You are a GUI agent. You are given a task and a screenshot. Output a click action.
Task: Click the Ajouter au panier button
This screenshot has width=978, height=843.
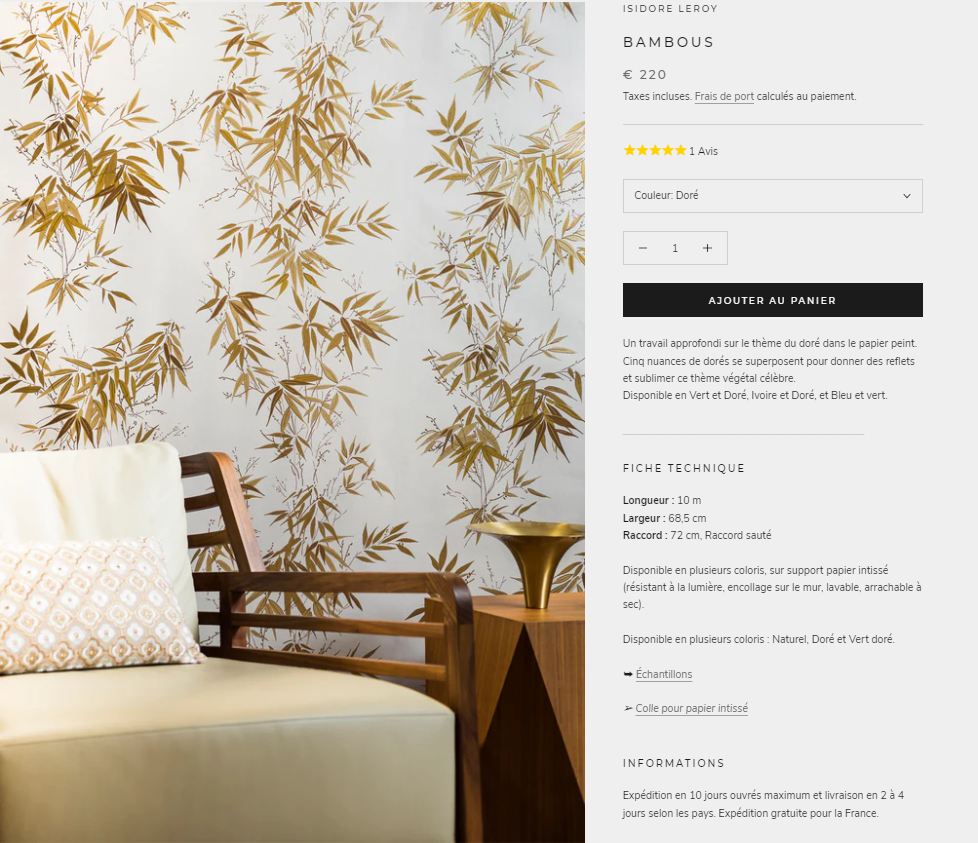tap(772, 300)
